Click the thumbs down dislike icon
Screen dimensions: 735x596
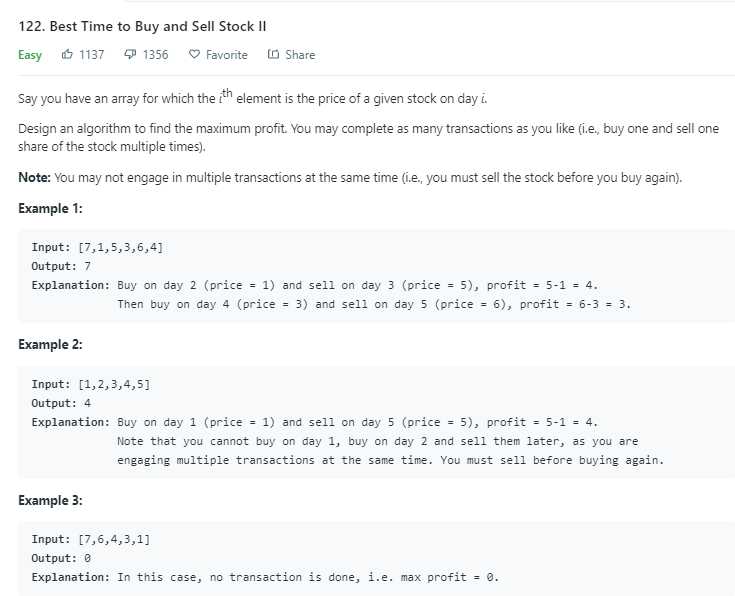[130, 54]
